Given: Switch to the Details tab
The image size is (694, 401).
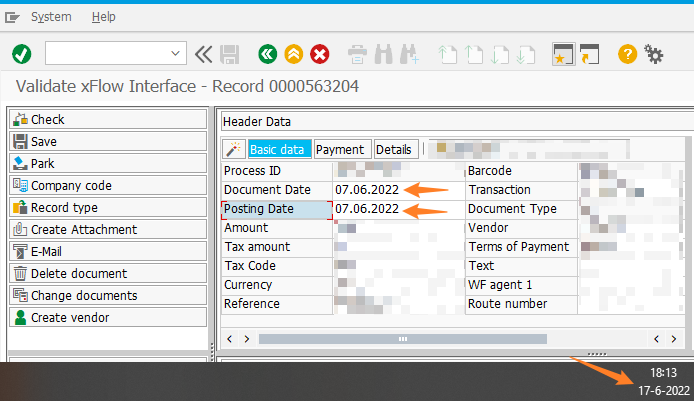Looking at the screenshot, I should [394, 149].
